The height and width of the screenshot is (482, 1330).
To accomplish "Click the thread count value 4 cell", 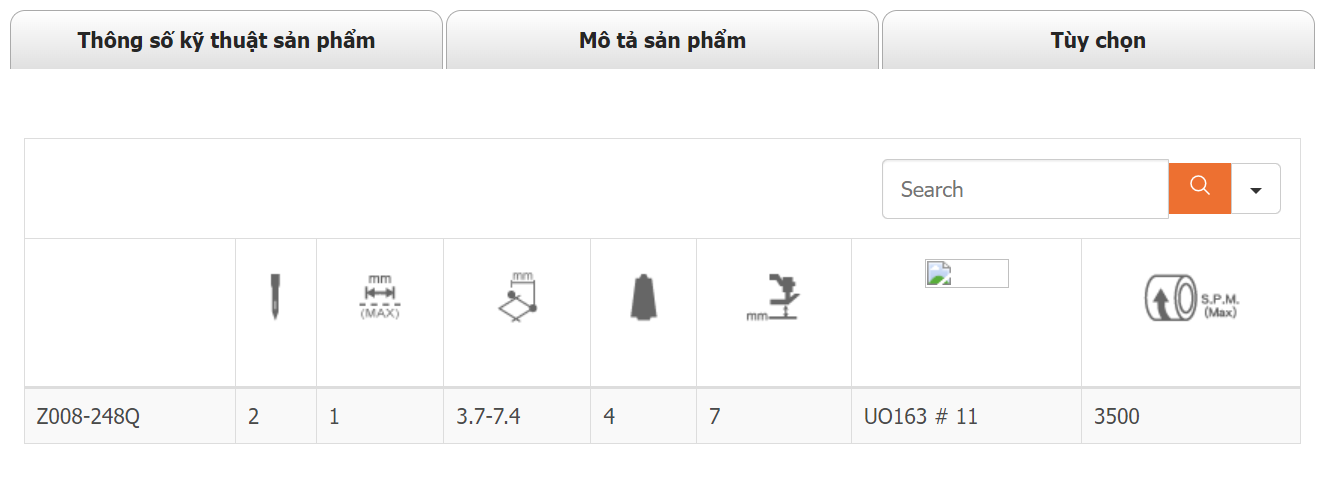I will 643,416.
